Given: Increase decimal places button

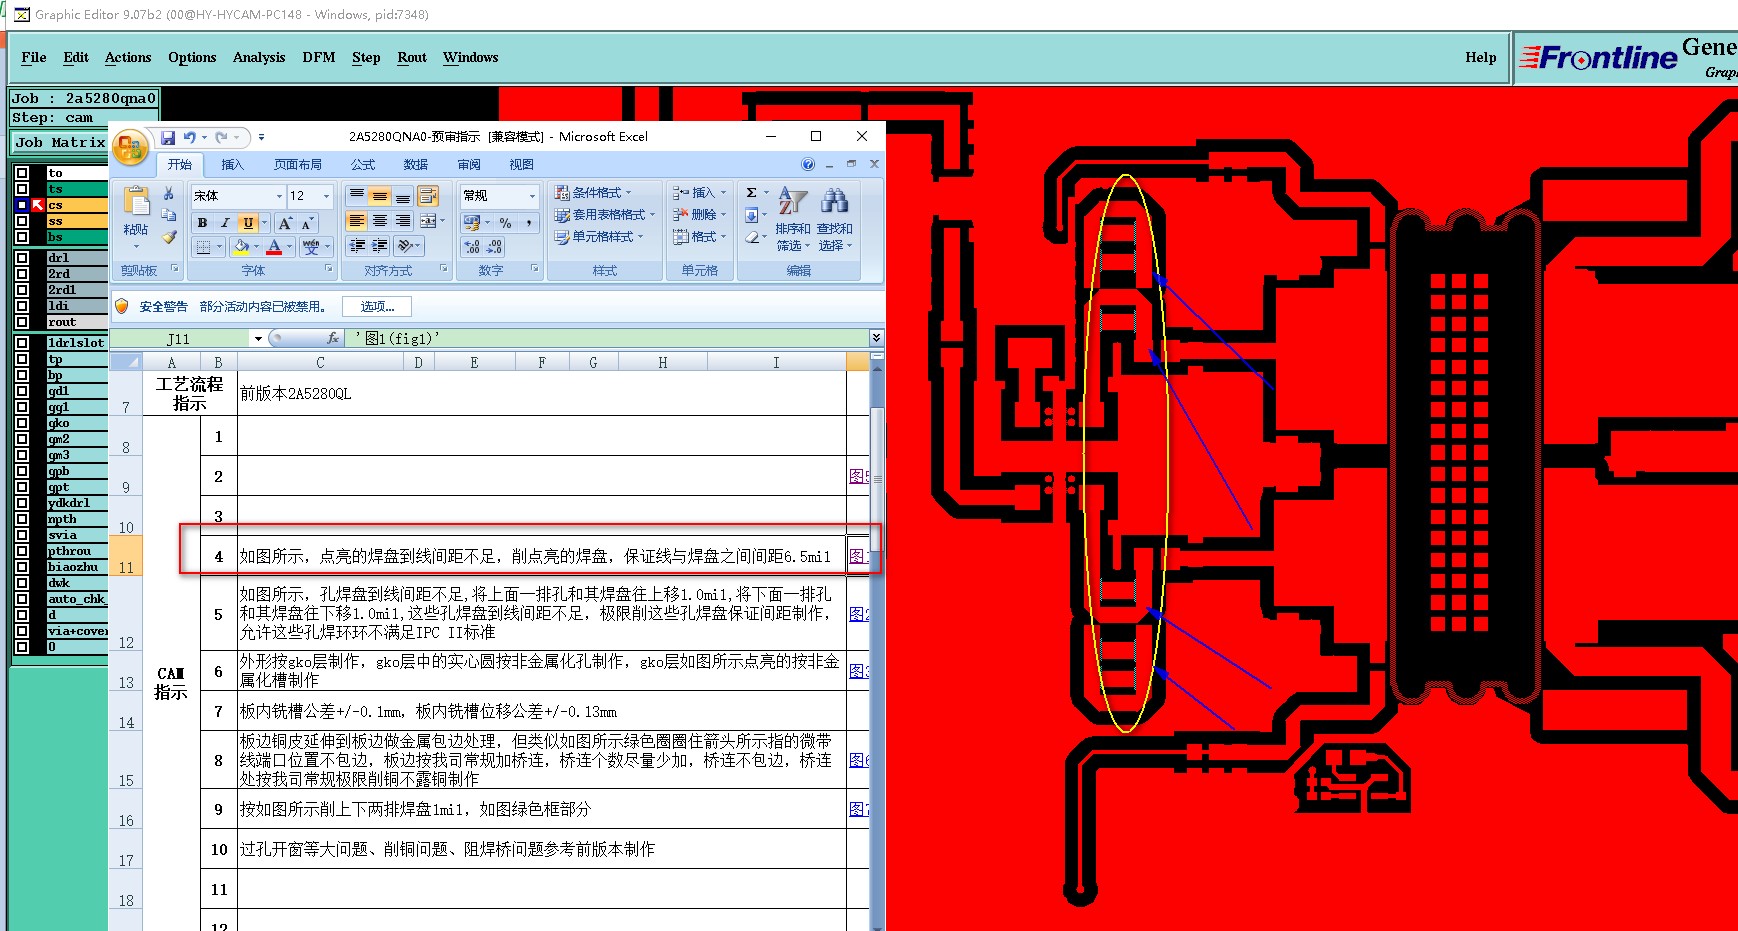Looking at the screenshot, I should (x=472, y=246).
